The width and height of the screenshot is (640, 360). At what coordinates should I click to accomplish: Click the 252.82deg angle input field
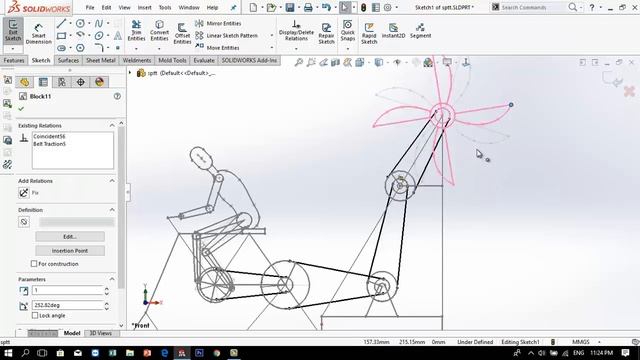(67, 305)
